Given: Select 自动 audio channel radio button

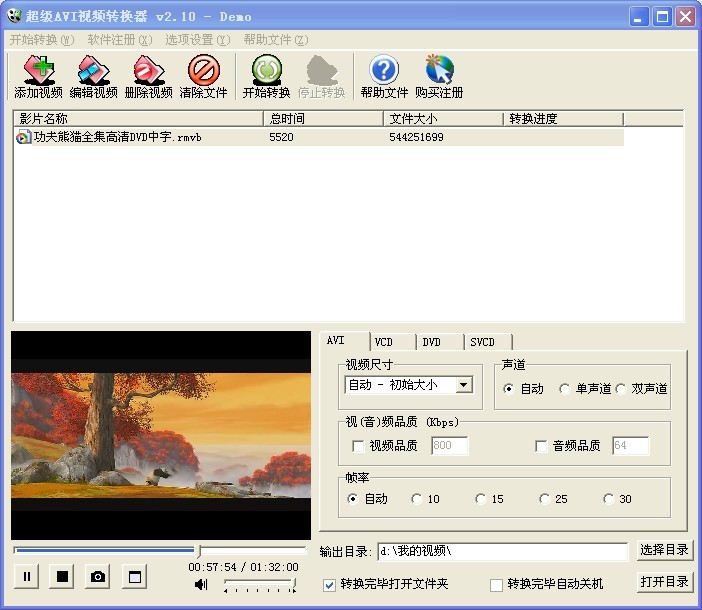Looking at the screenshot, I should click(508, 388).
